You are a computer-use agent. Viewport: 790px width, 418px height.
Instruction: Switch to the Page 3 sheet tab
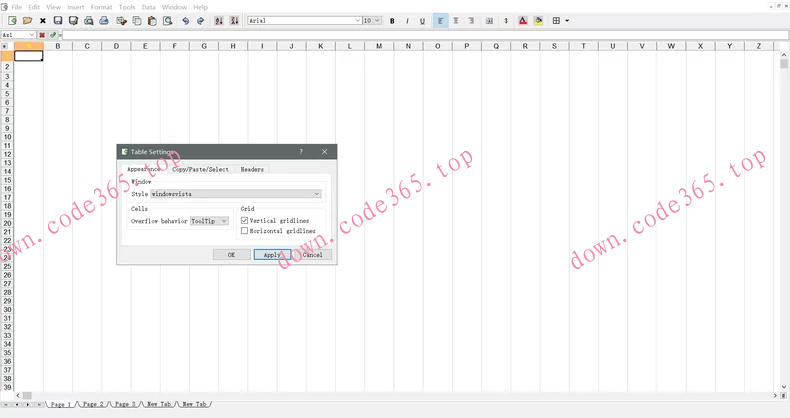(x=125, y=404)
